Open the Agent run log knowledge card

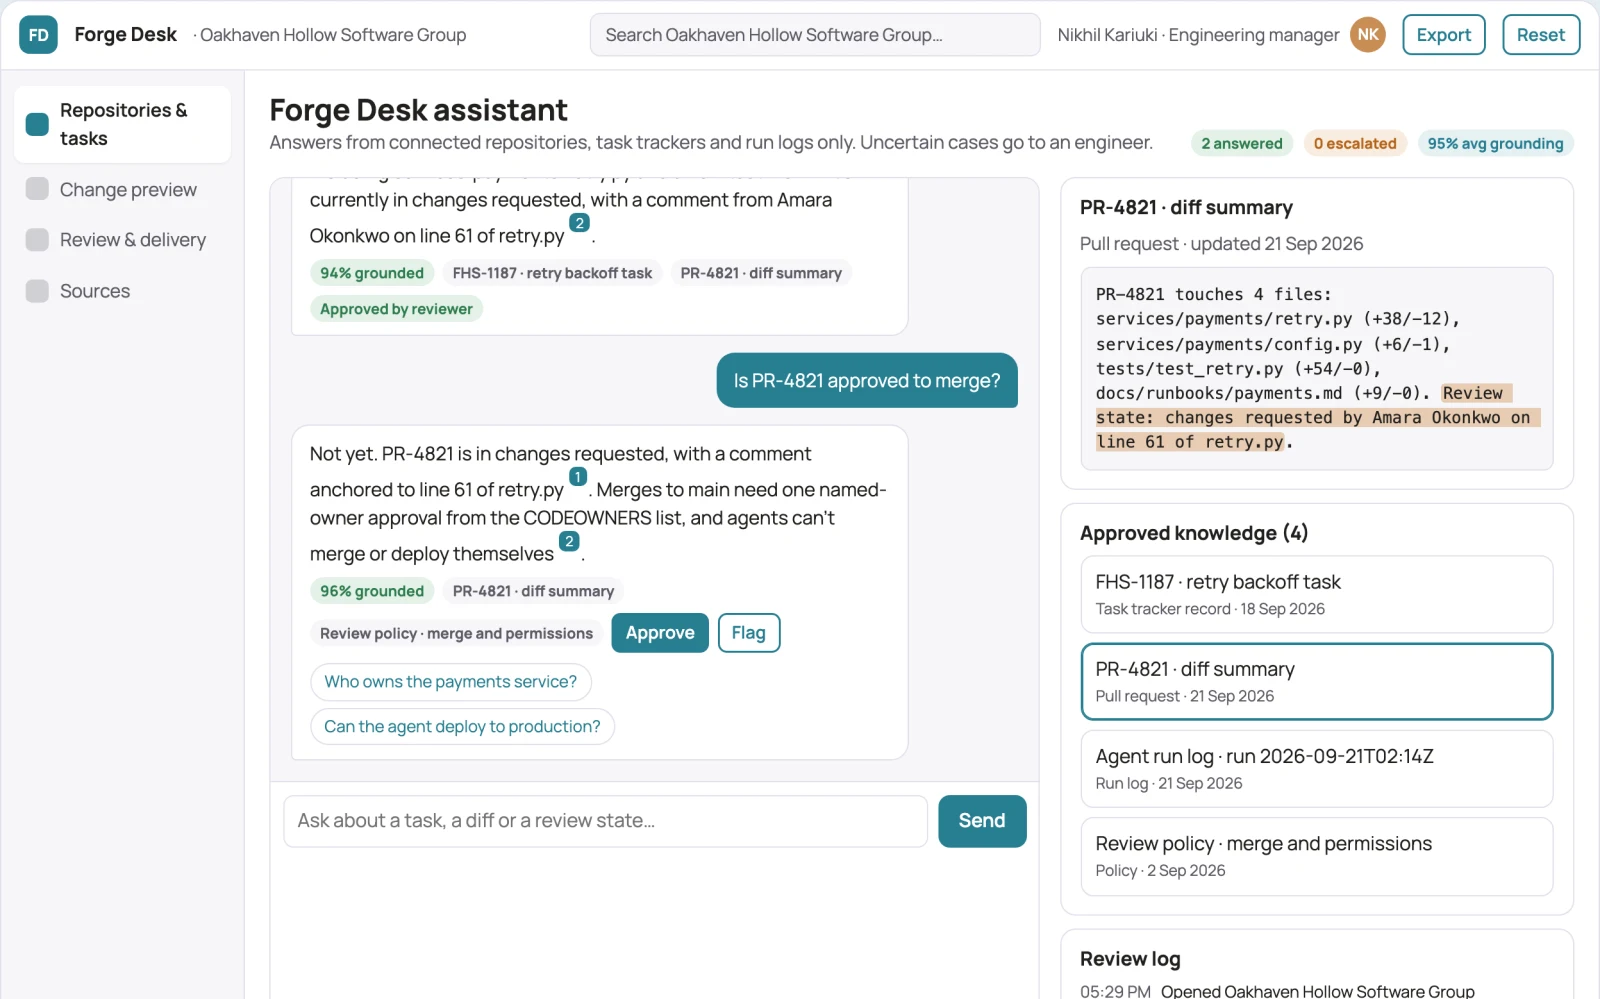[x=1317, y=769]
